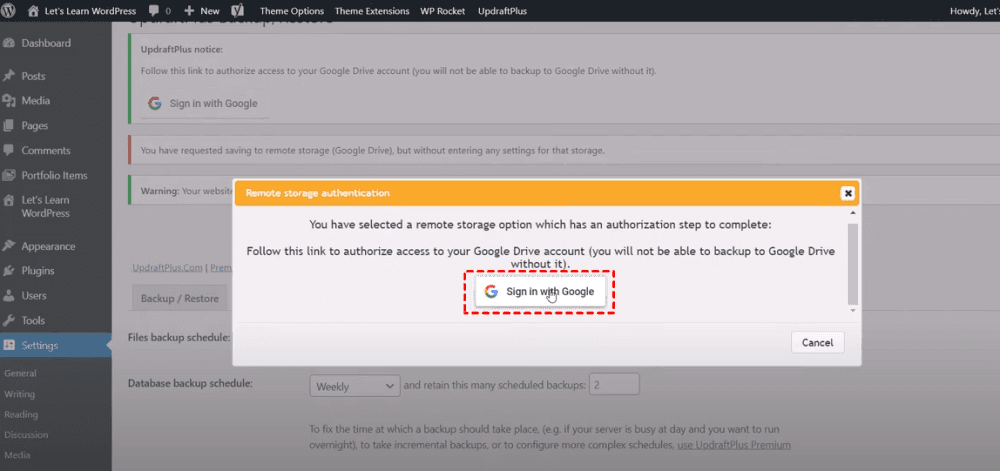Screen dimensions: 1000x471
Task: Click Sign in with Google in dialog
Action: [539, 292]
